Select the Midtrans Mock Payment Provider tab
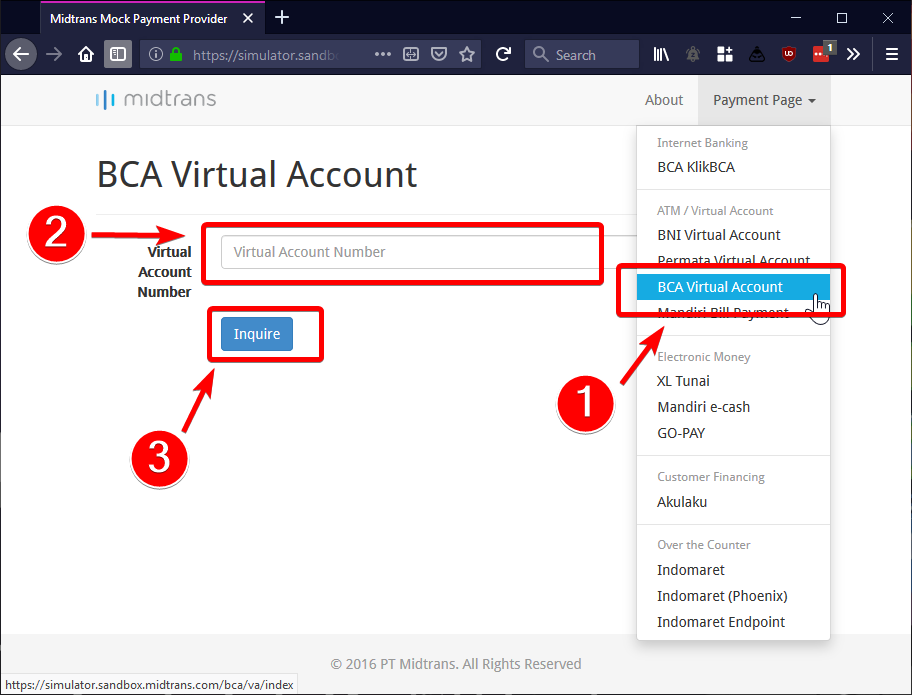 coord(152,18)
